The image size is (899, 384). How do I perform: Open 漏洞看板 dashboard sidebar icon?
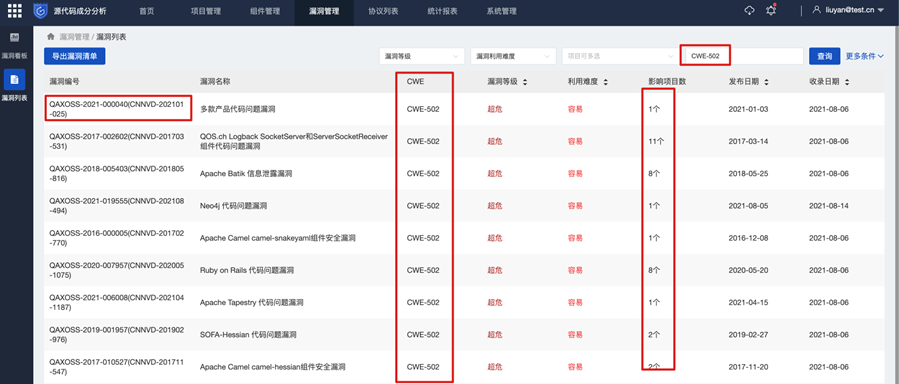coord(14,38)
